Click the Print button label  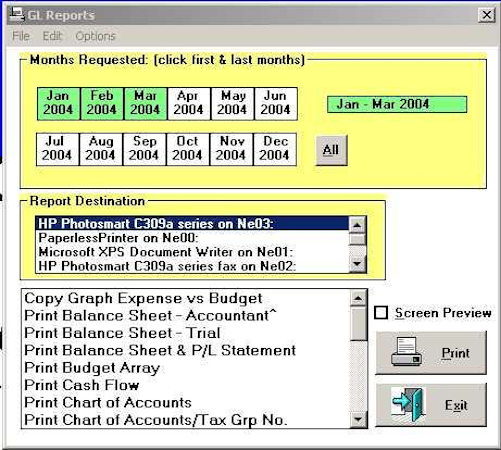pyautogui.click(x=455, y=353)
